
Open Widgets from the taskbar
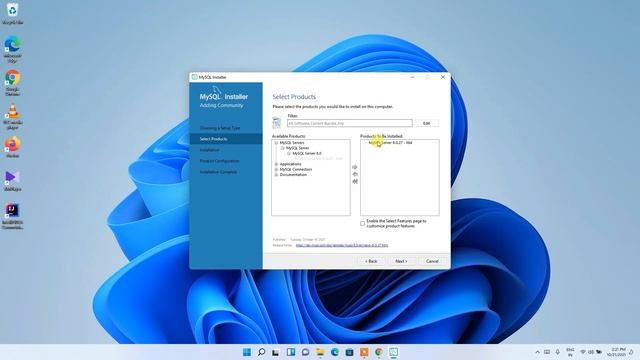(x=291, y=352)
